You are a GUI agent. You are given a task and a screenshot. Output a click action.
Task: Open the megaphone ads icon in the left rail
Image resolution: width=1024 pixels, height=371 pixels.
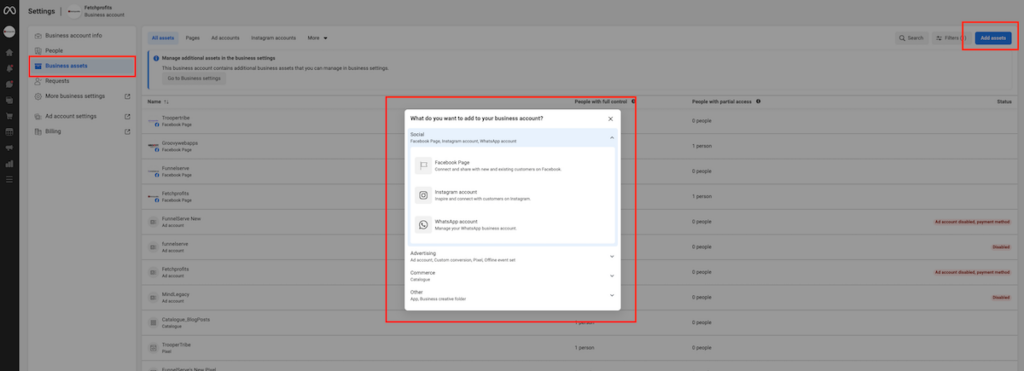click(x=9, y=148)
